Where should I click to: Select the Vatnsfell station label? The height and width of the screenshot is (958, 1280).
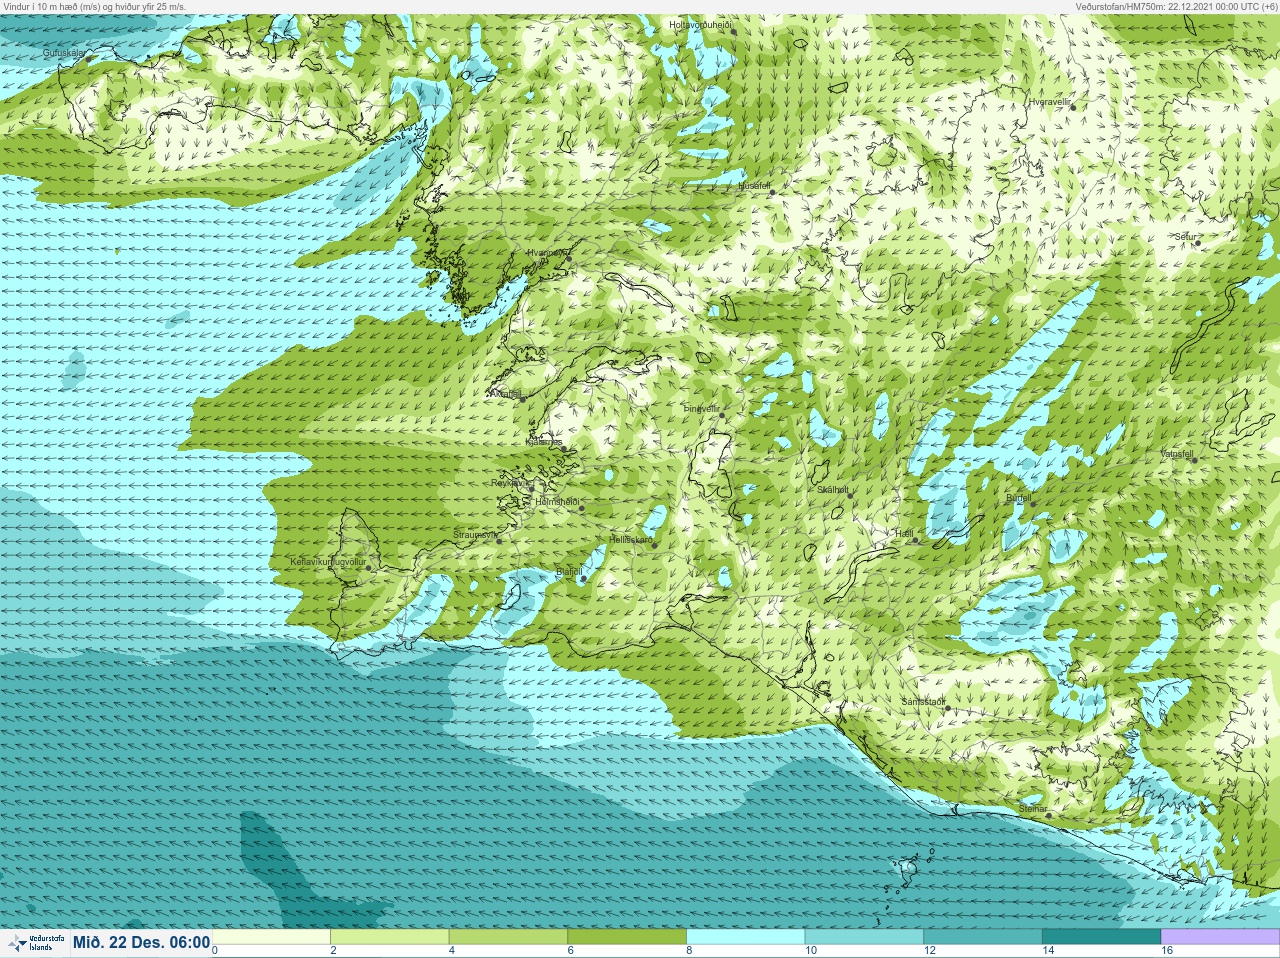pos(1177,454)
